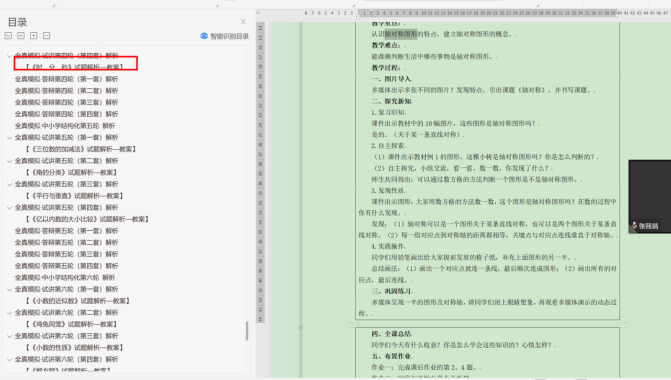671x380 pixels.
Task: Jump to 【《角的分类》试题解析—教案】 heading
Action: (71, 172)
